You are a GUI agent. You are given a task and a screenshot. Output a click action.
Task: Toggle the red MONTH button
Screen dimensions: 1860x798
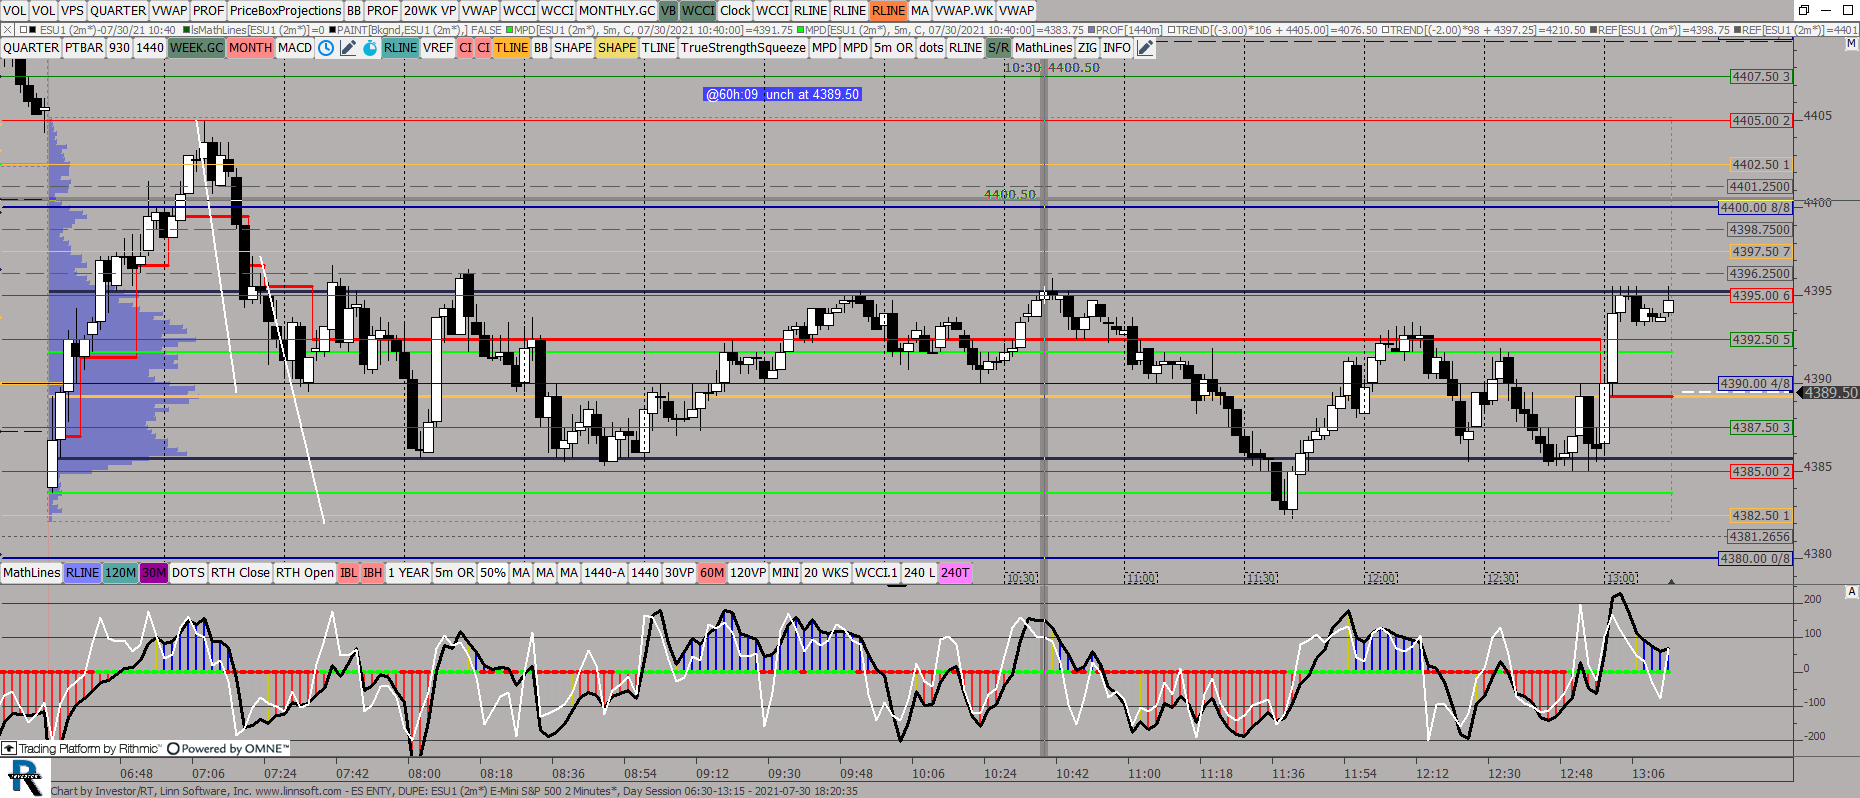[250, 48]
